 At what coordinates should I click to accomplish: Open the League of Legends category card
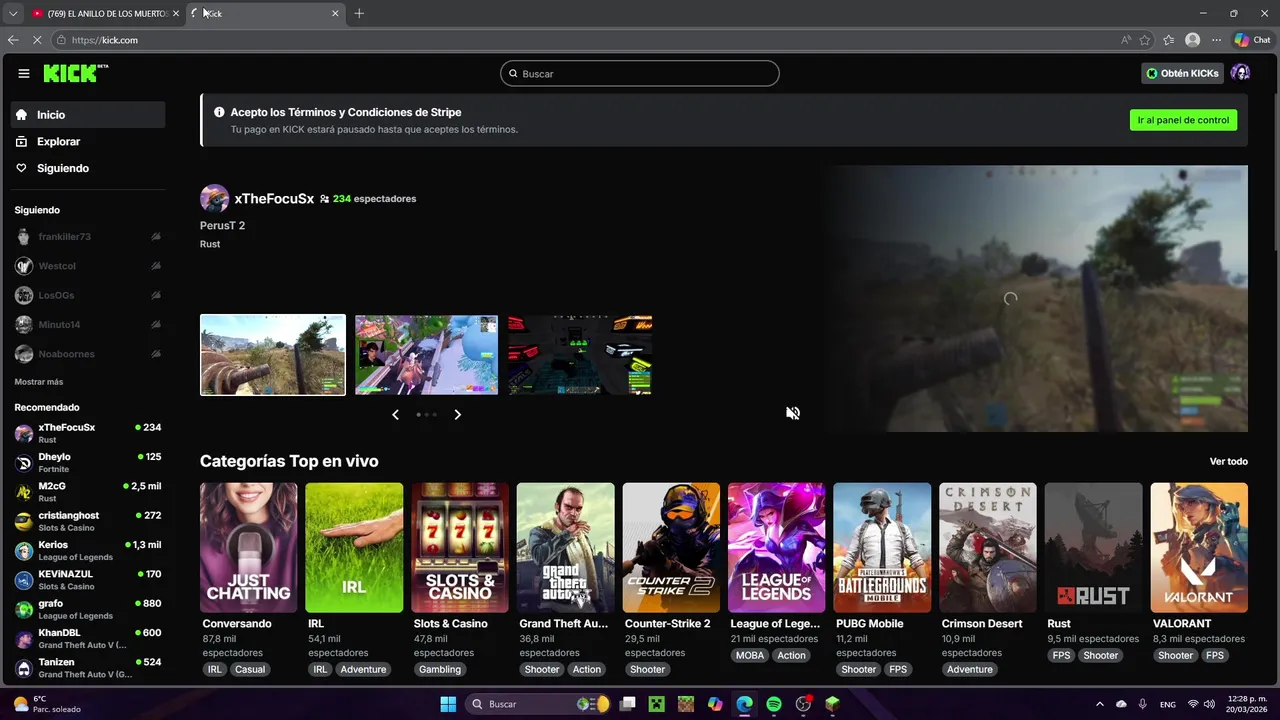click(x=777, y=548)
